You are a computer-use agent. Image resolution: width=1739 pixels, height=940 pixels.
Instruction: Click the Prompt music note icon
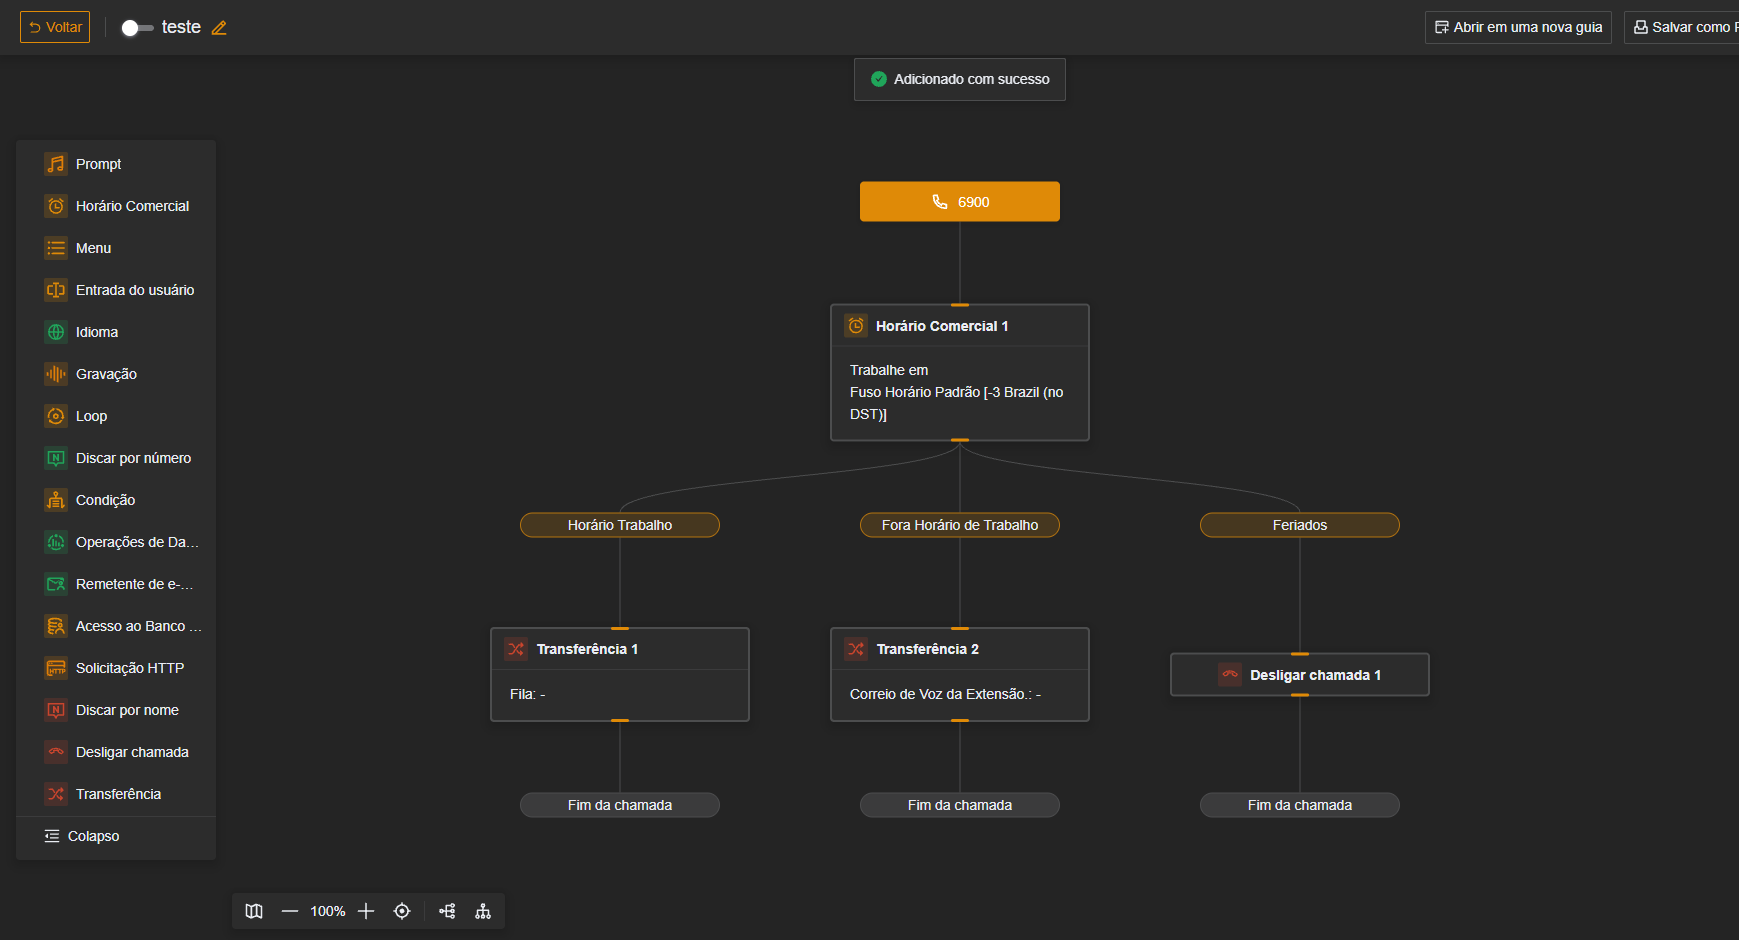[x=56, y=164]
